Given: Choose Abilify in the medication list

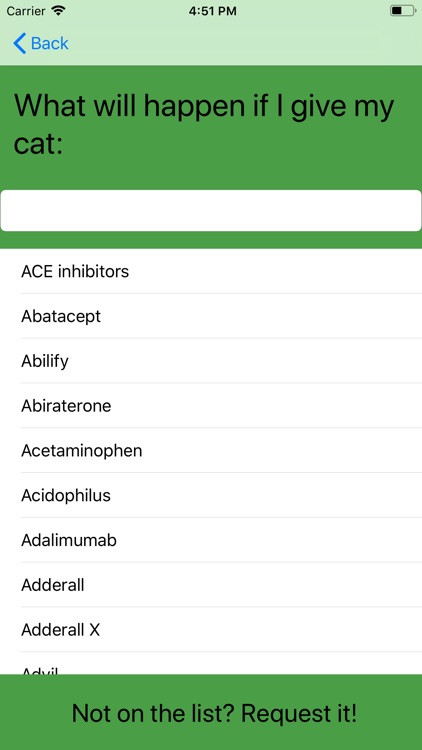Looking at the screenshot, I should pyautogui.click(x=211, y=361).
